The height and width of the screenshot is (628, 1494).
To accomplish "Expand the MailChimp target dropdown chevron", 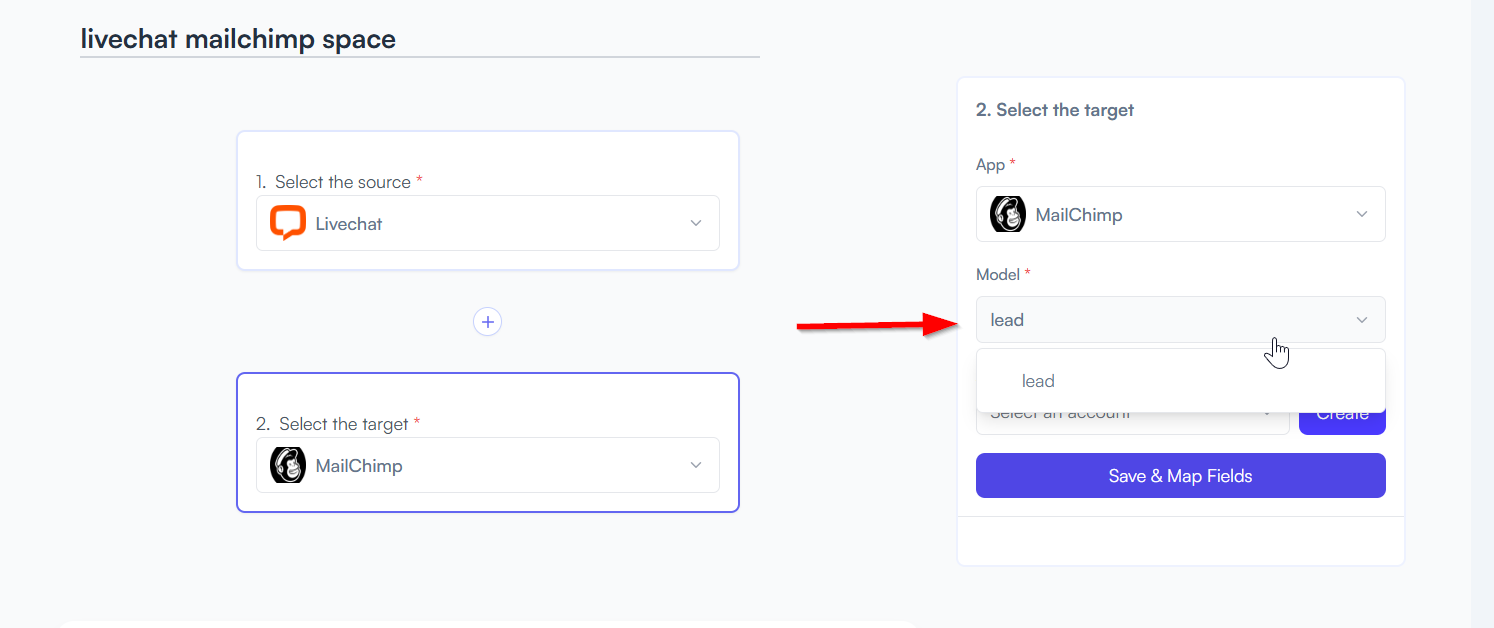I will (x=696, y=465).
